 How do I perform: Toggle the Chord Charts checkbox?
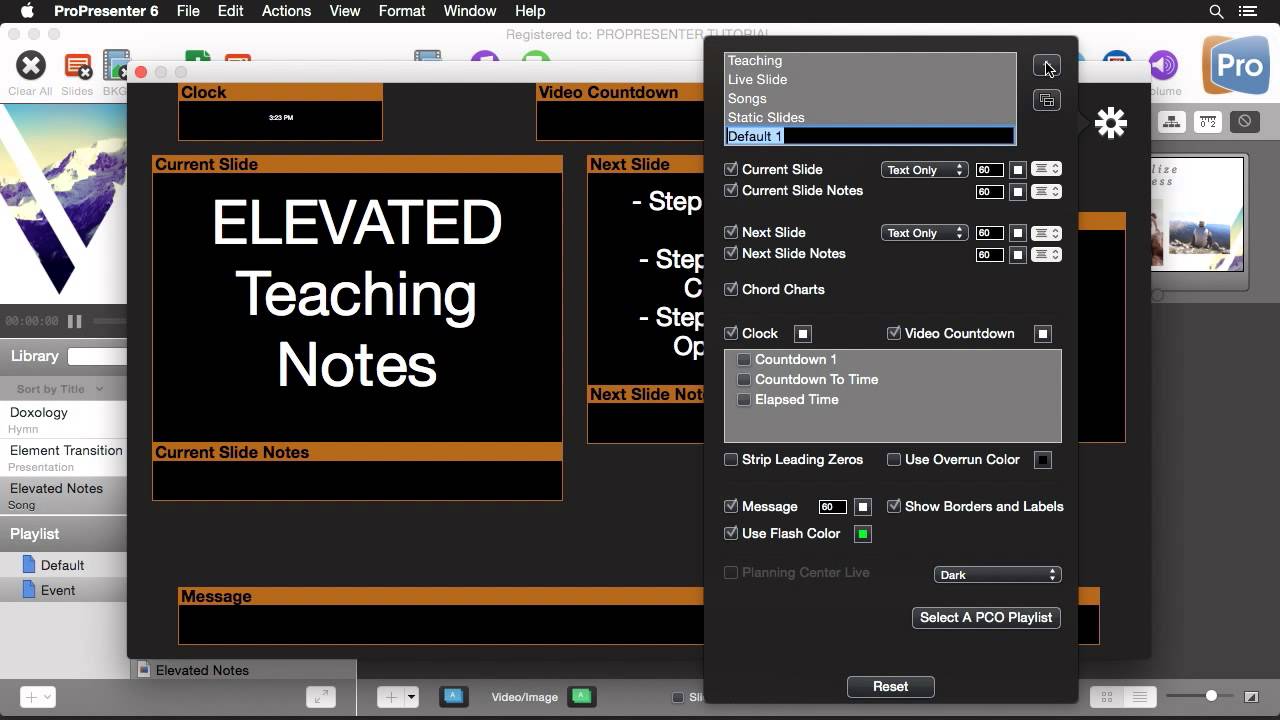[x=731, y=289]
